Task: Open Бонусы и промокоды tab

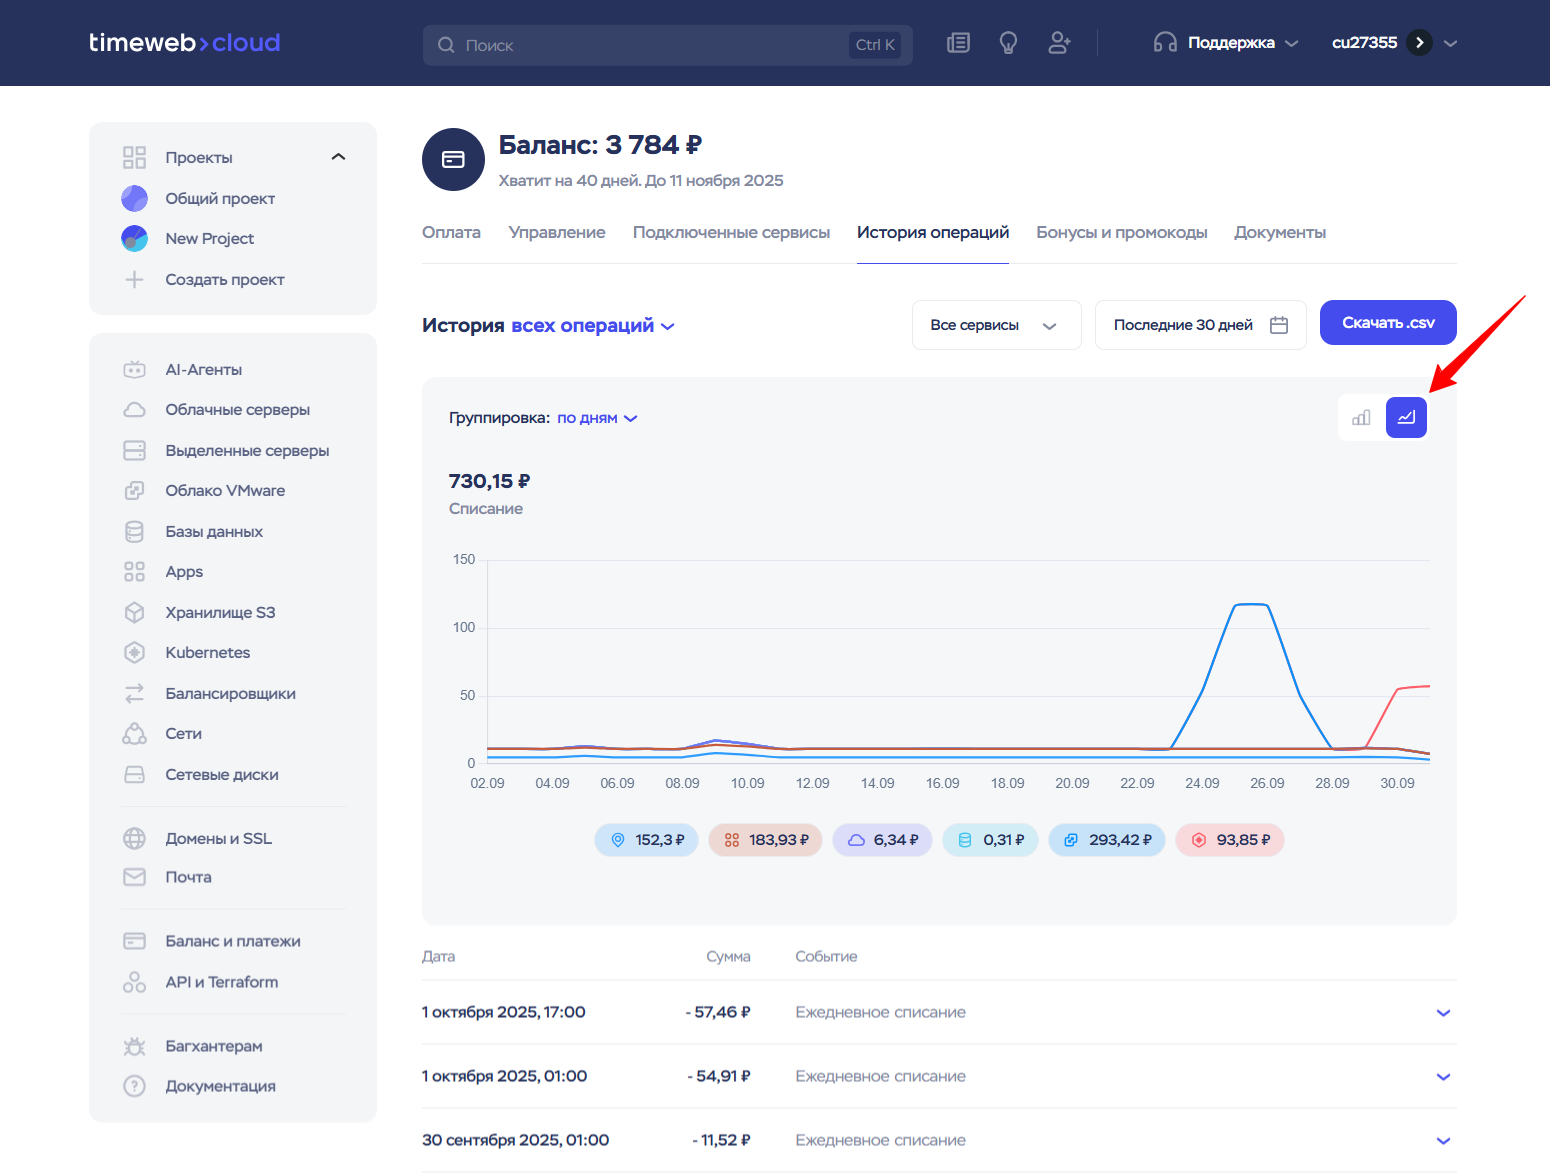Action: point(1121,233)
